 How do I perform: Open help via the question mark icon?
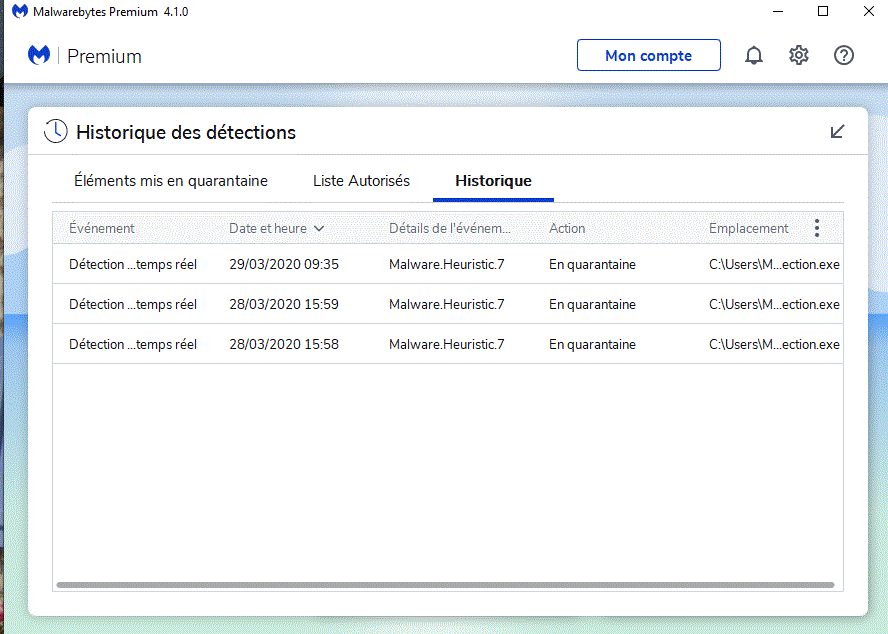pyautogui.click(x=844, y=56)
